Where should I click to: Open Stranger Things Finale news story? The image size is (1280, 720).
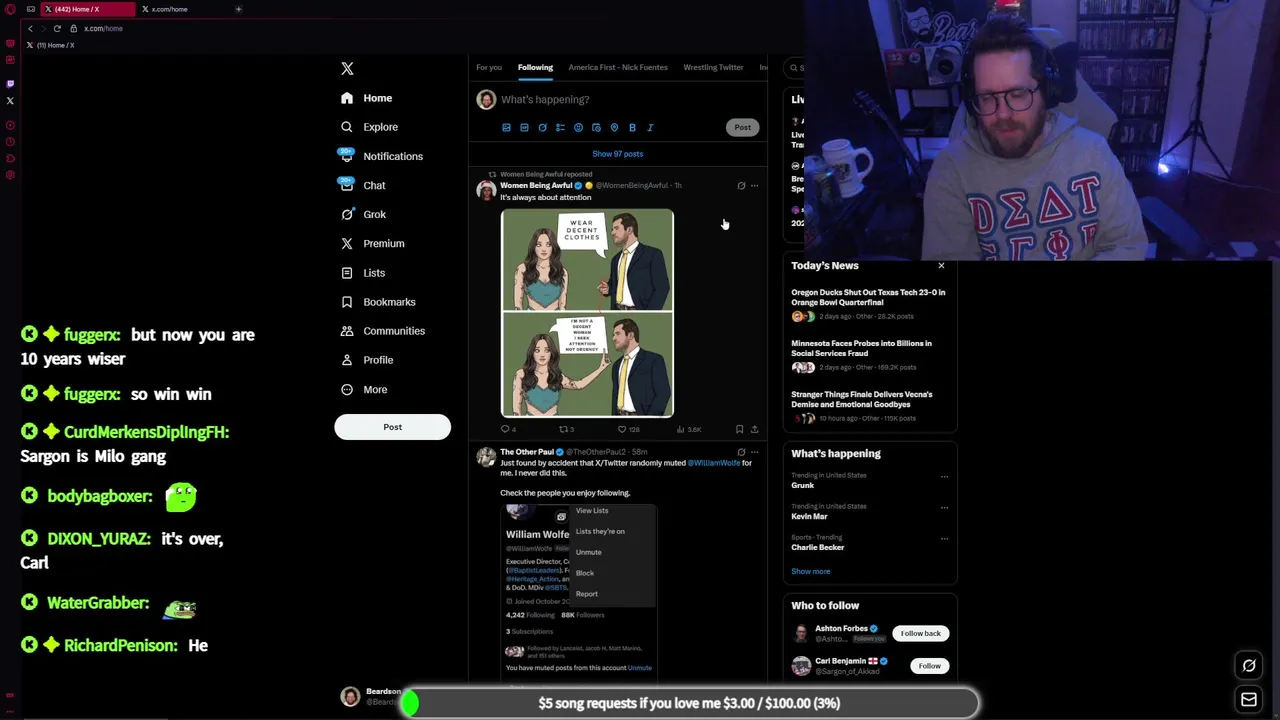point(861,399)
